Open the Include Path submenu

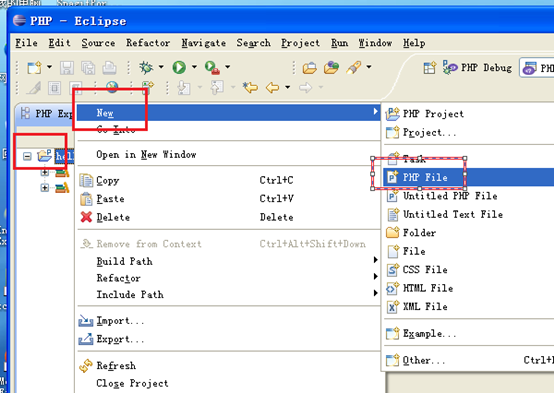tap(229, 294)
